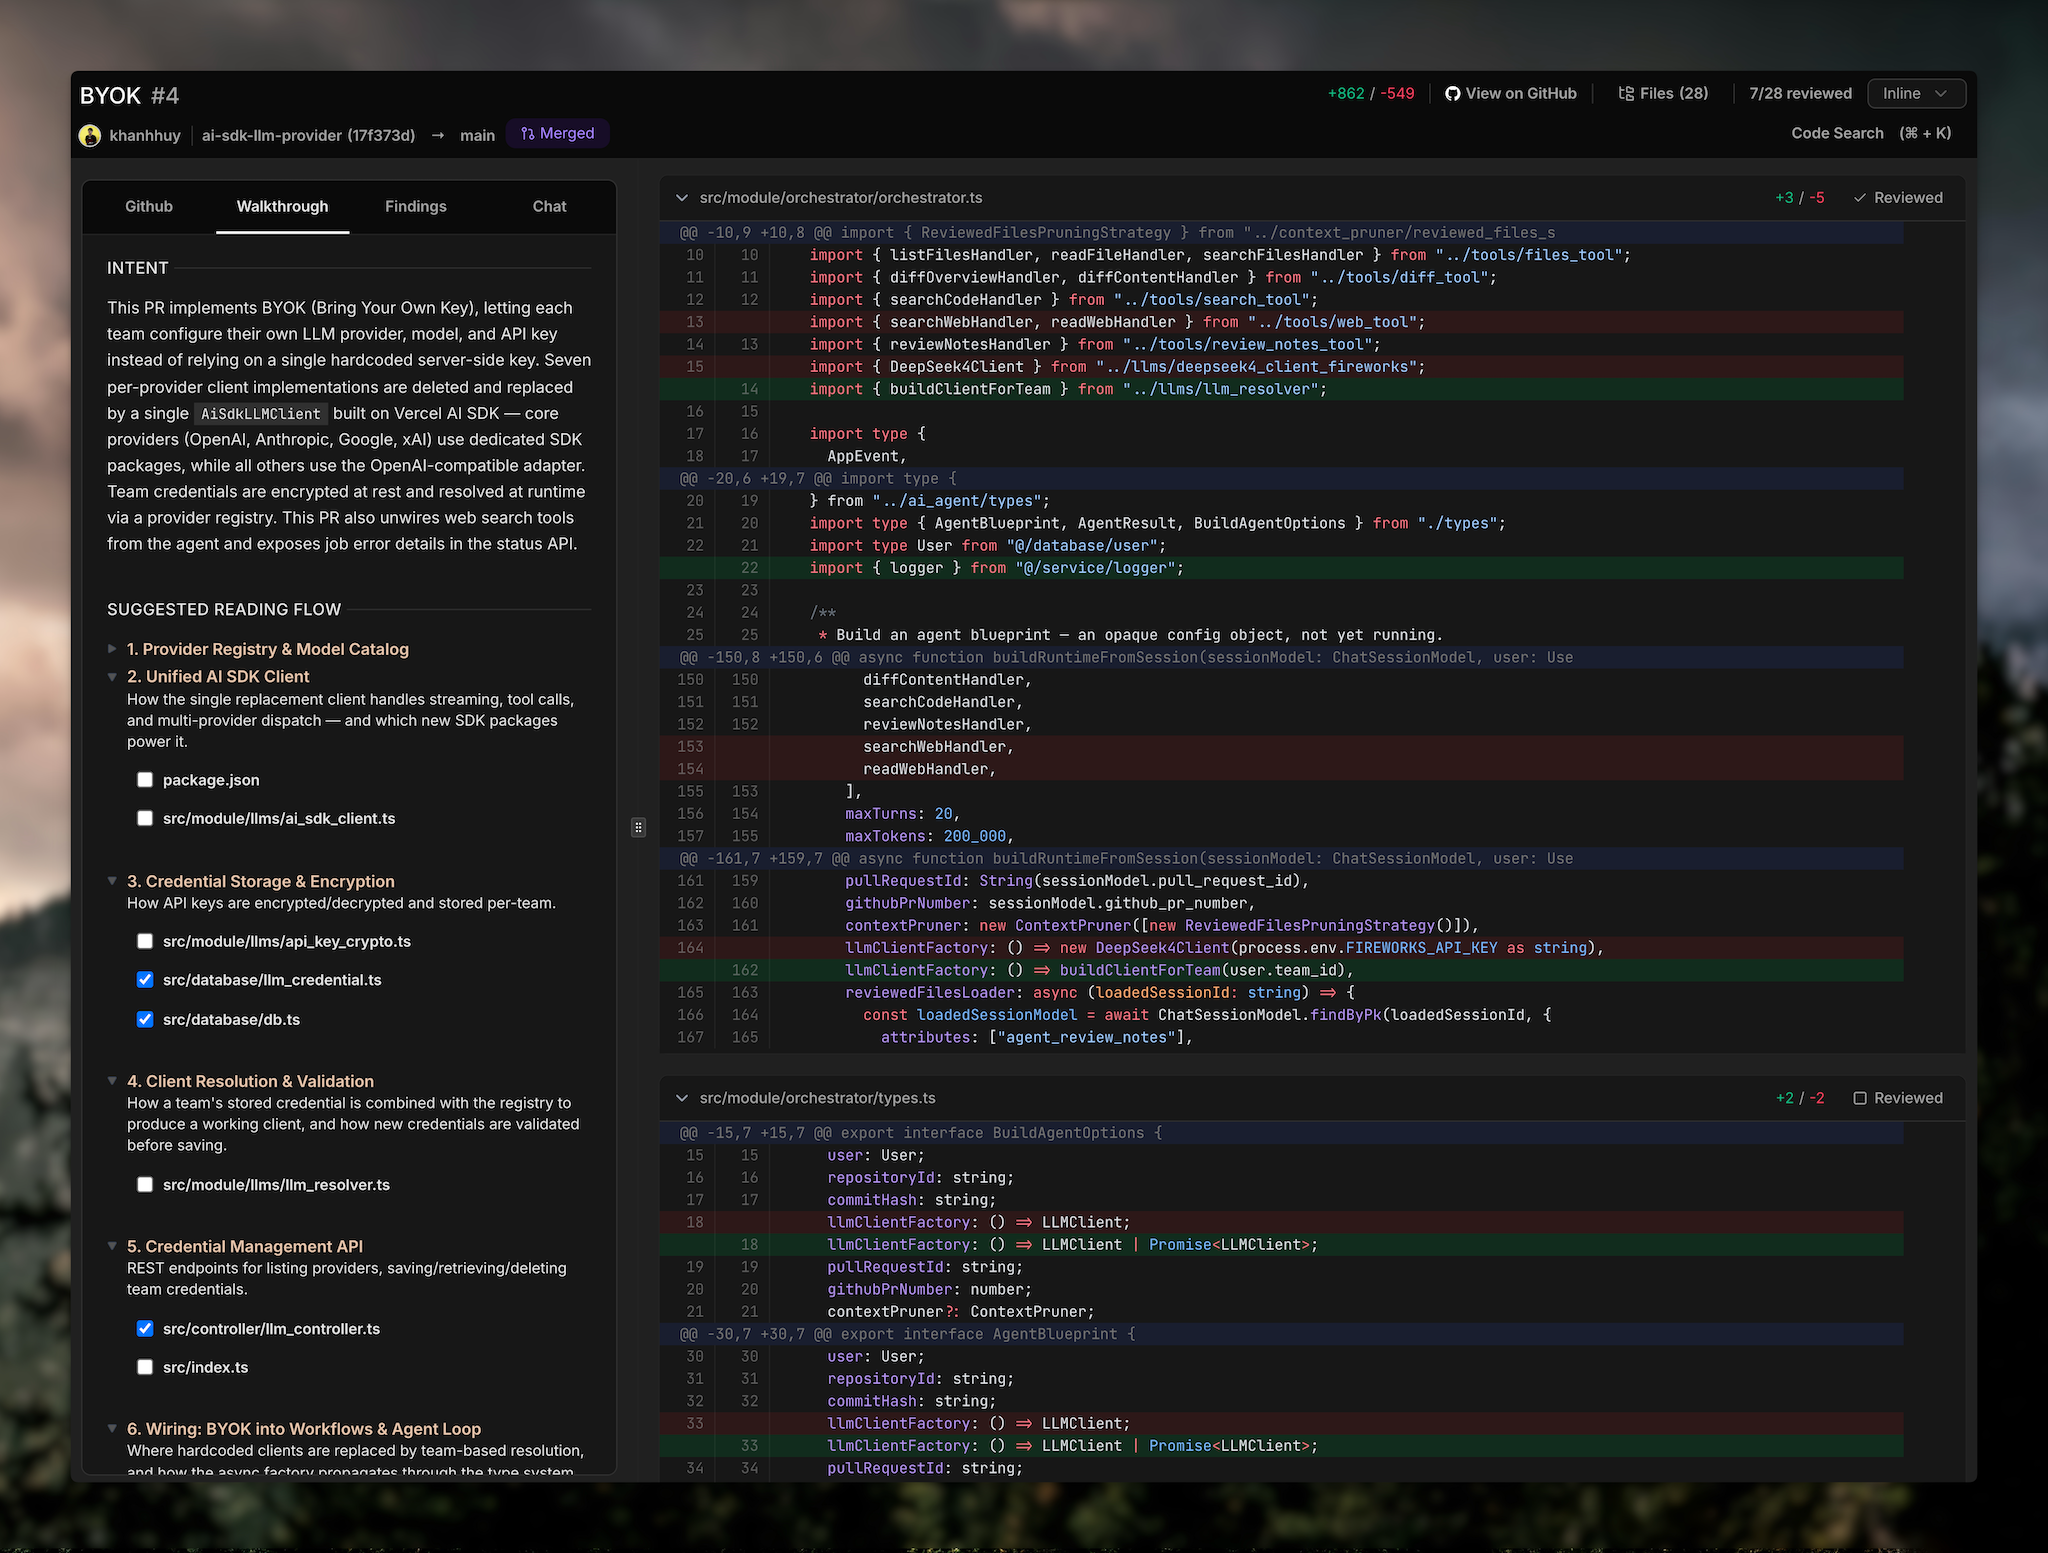Switch to the Chat tab
The height and width of the screenshot is (1553, 2048).
[549, 207]
